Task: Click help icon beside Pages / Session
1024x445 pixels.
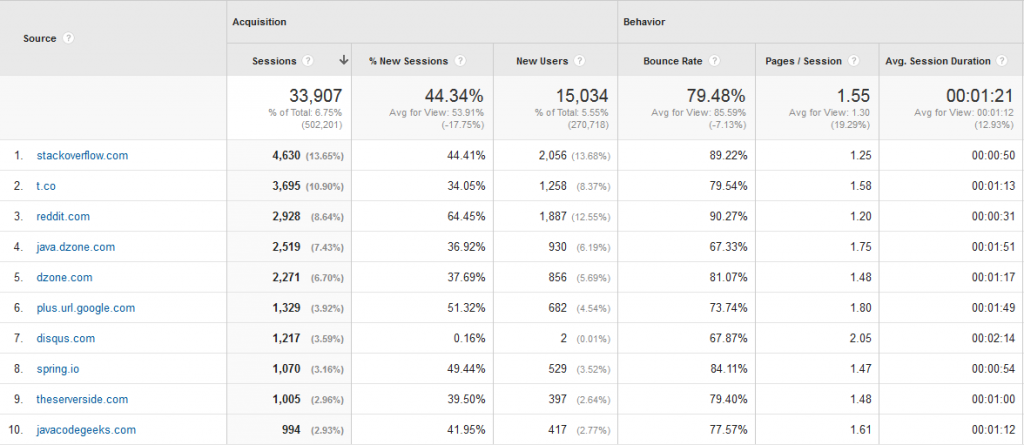Action: pyautogui.click(x=854, y=61)
